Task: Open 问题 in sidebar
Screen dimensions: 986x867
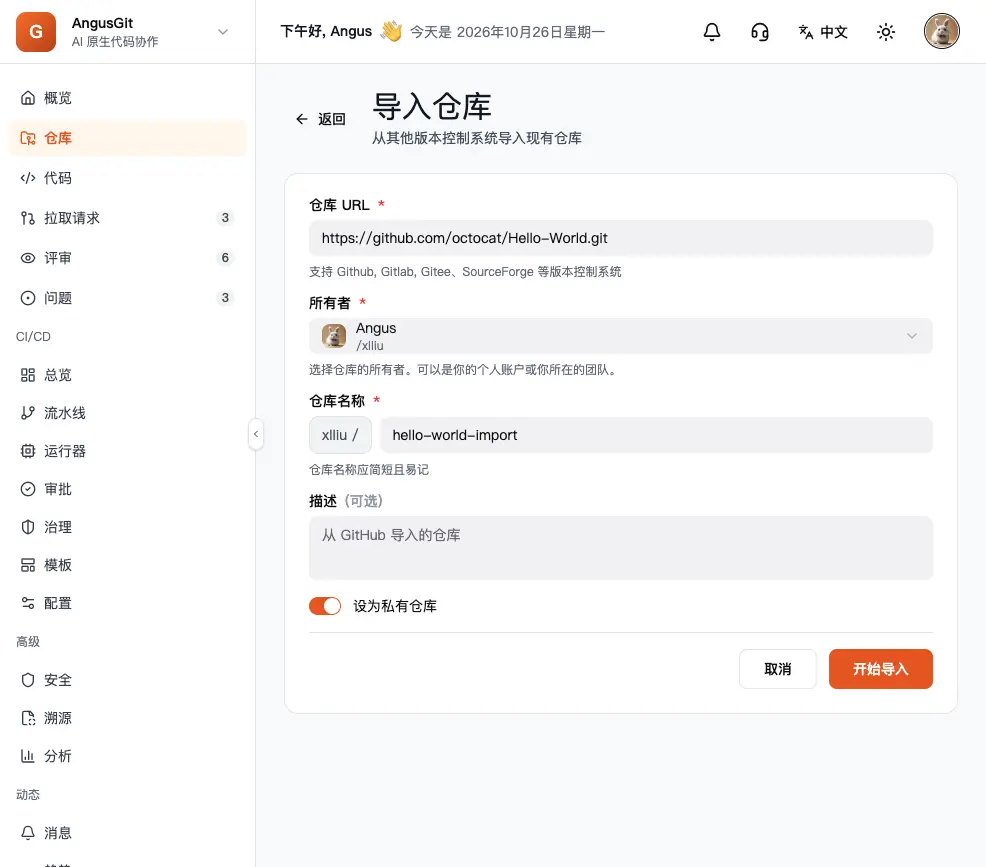Action: pos(128,297)
